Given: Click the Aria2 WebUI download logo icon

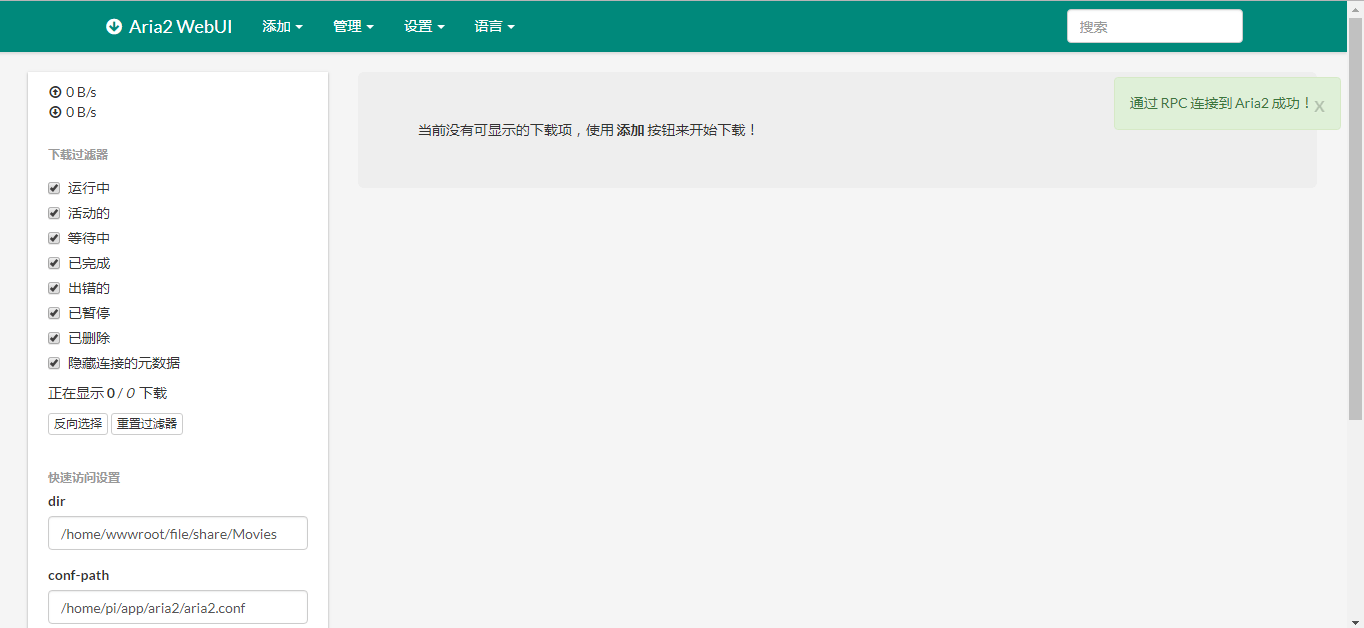Looking at the screenshot, I should (114, 27).
